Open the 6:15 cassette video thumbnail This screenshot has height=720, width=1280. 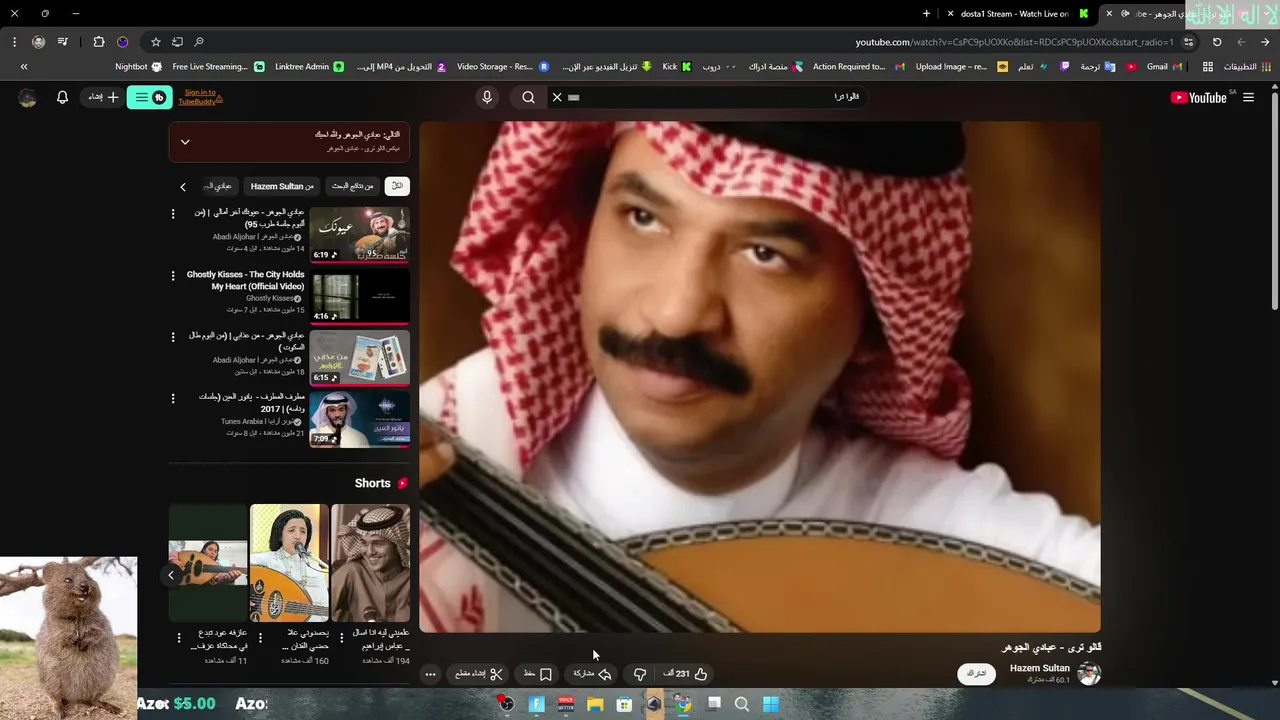pyautogui.click(x=359, y=358)
